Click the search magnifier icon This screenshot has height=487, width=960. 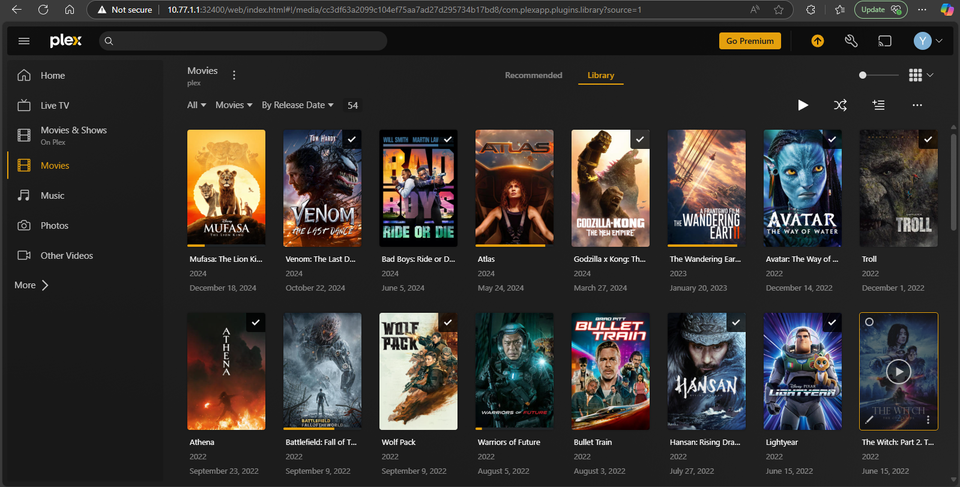tap(109, 41)
